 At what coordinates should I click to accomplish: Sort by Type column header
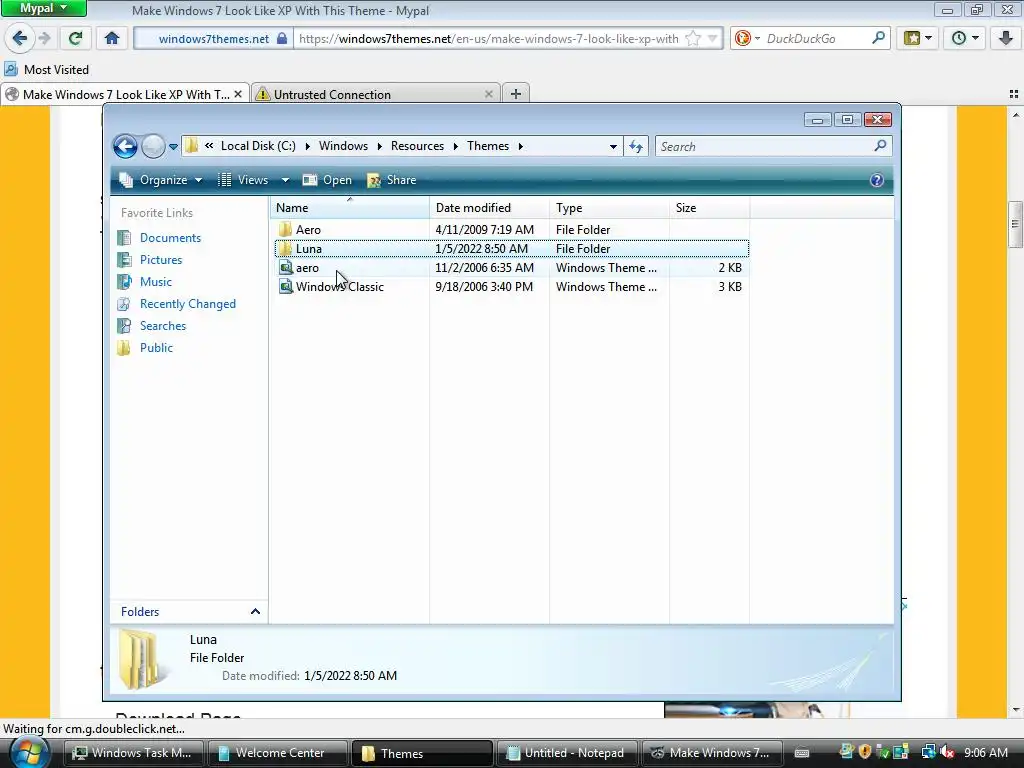click(x=609, y=208)
